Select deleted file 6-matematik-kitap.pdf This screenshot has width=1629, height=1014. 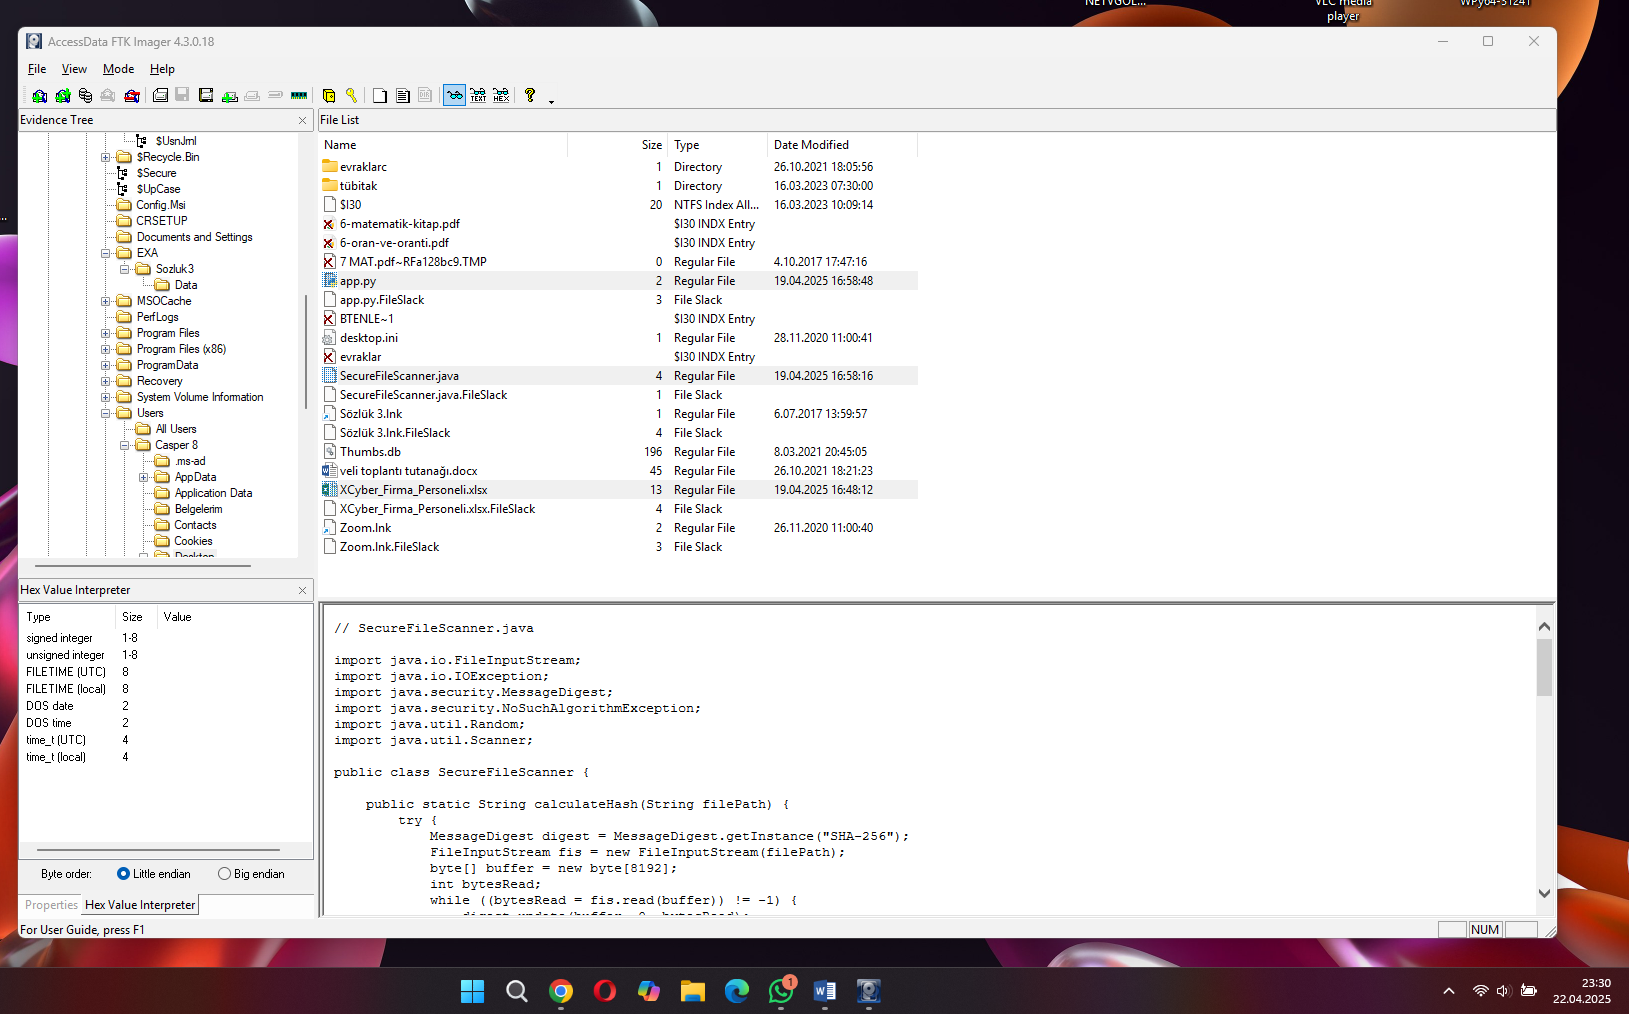pyautogui.click(x=618, y=224)
